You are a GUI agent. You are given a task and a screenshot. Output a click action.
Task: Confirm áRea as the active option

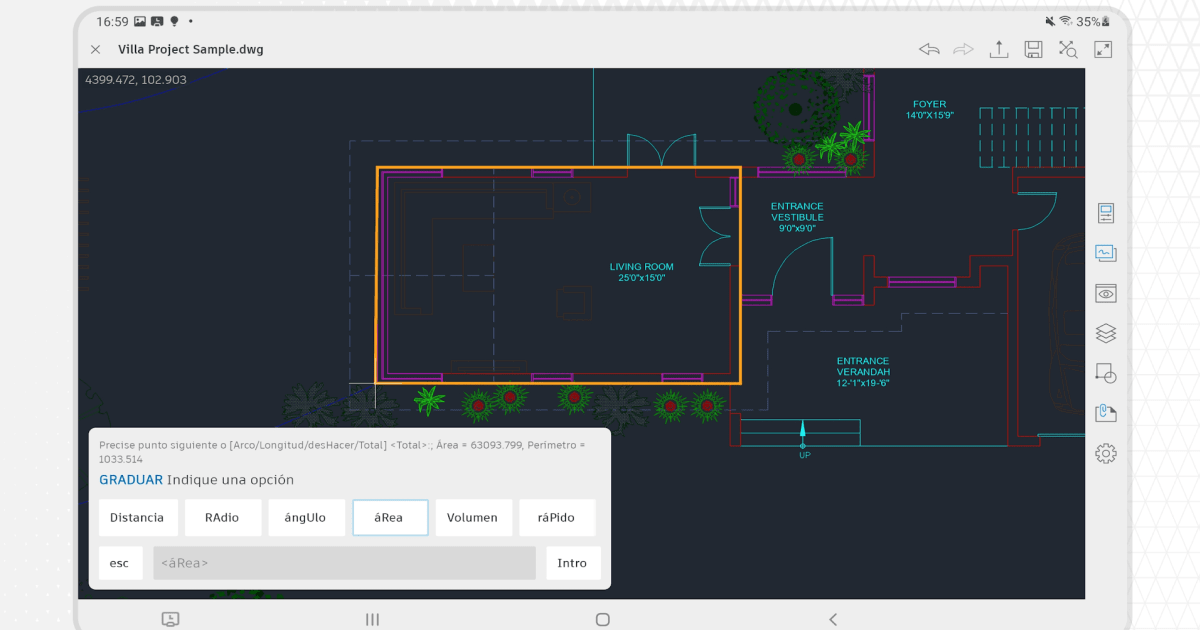click(390, 517)
